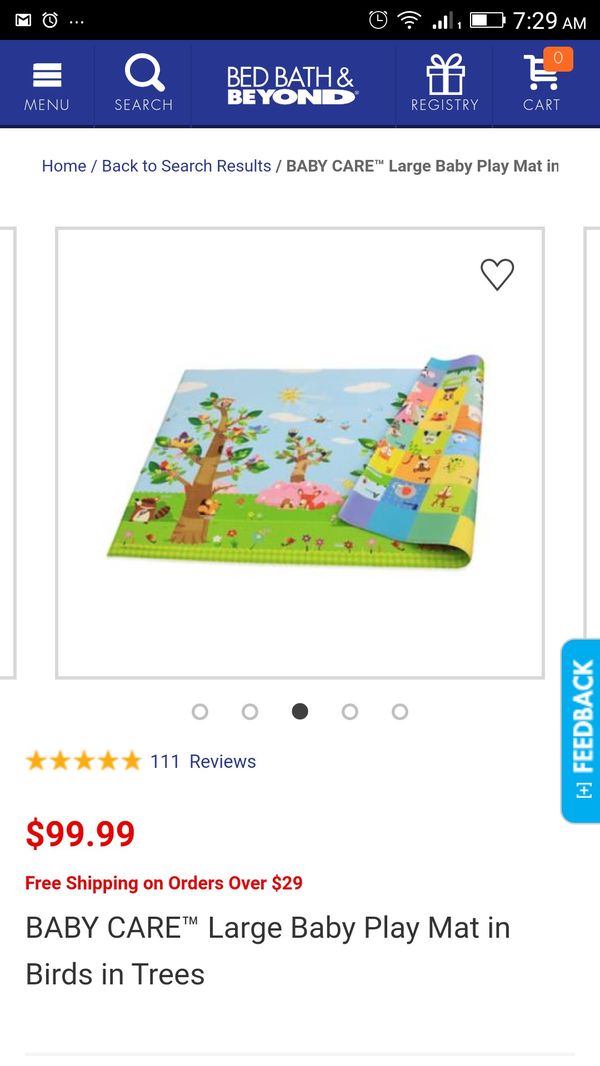Open Gmail notification in status bar
Screen dimensions: 600x1066
coord(23,20)
